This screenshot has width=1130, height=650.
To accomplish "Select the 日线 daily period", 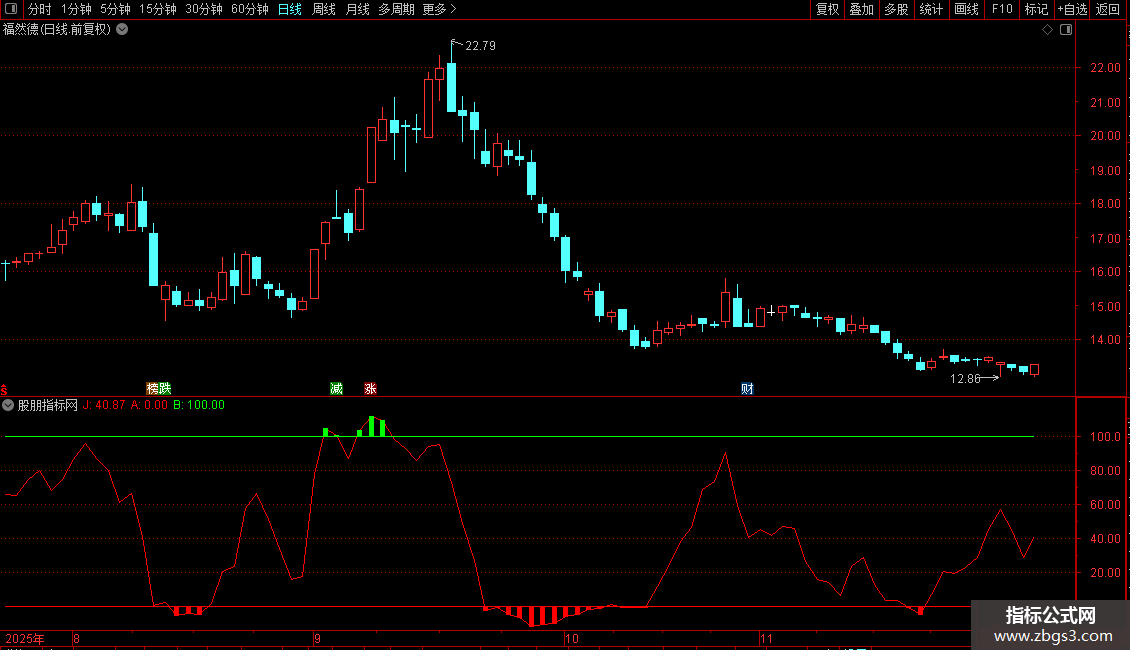I will tap(290, 9).
